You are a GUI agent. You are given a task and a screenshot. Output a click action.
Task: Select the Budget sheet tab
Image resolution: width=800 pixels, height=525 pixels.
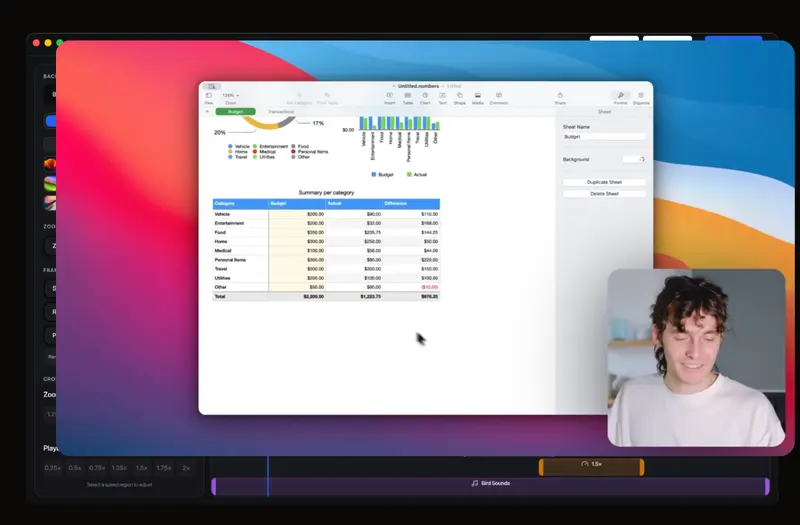pyautogui.click(x=235, y=112)
